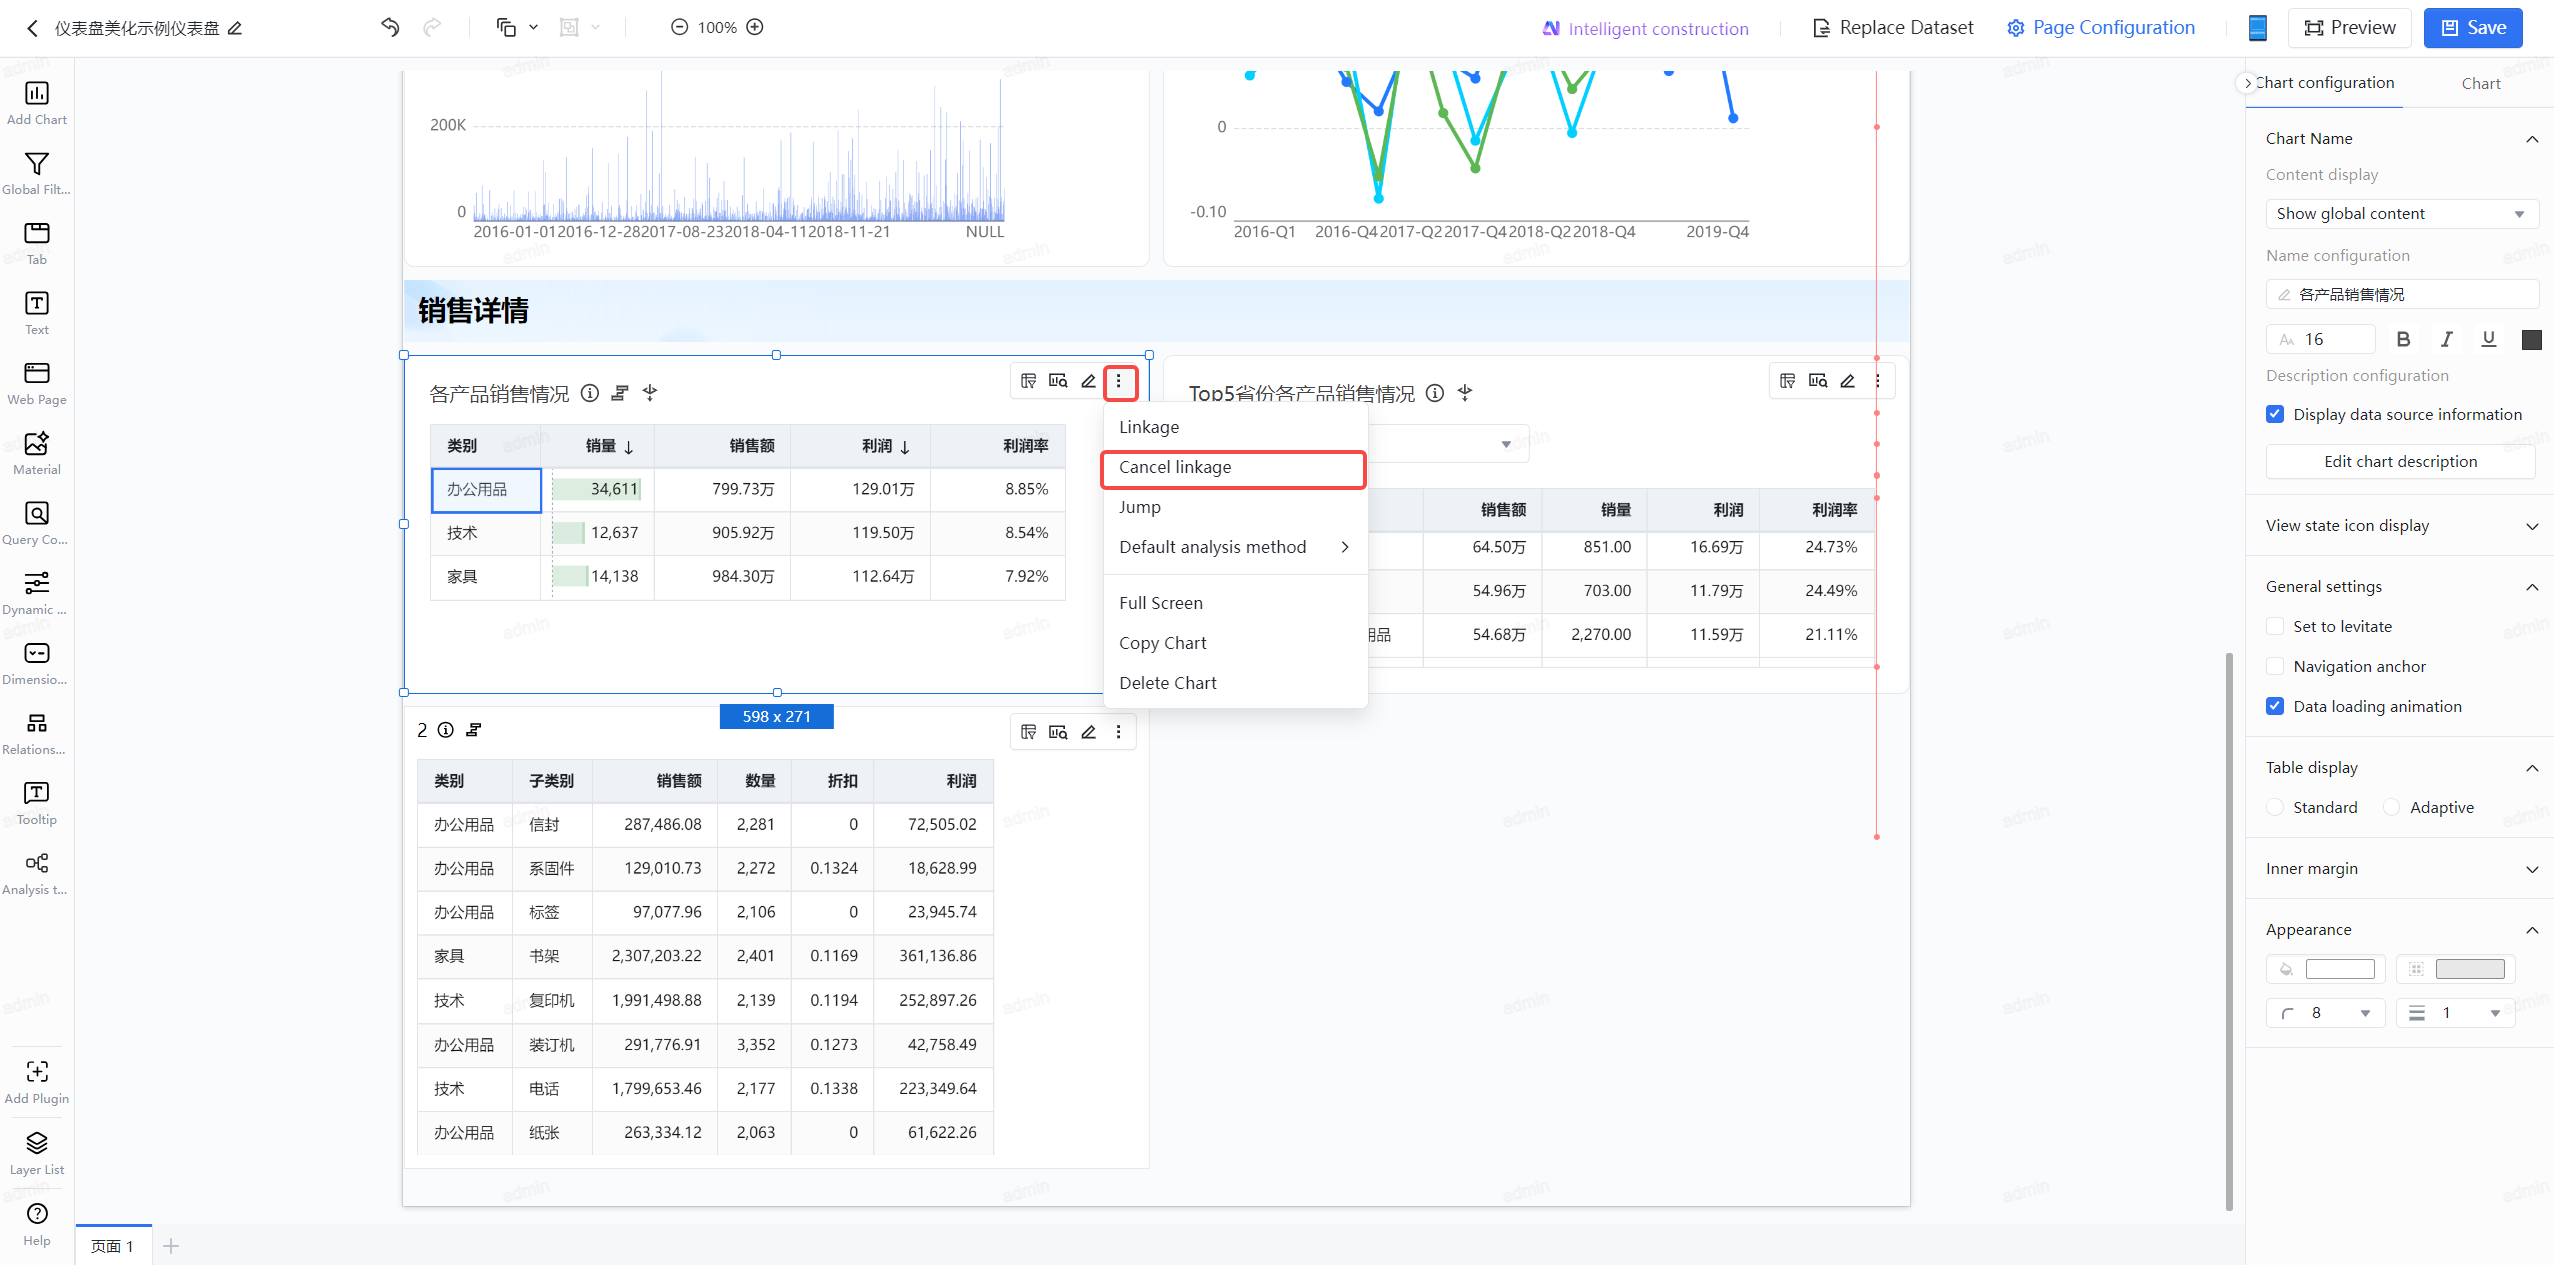This screenshot has width=2554, height=1265.
Task: Open the Default analysis method submenu
Action: [1235, 547]
